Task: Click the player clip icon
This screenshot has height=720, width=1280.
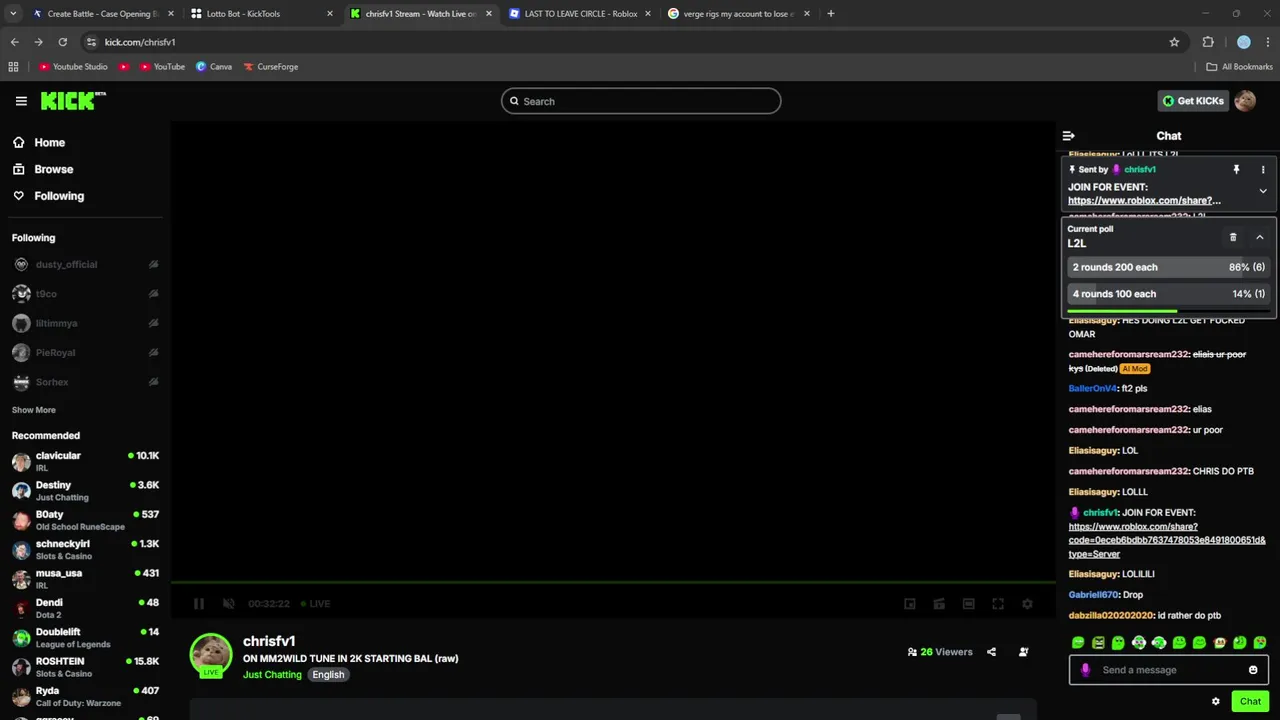Action: tap(939, 604)
